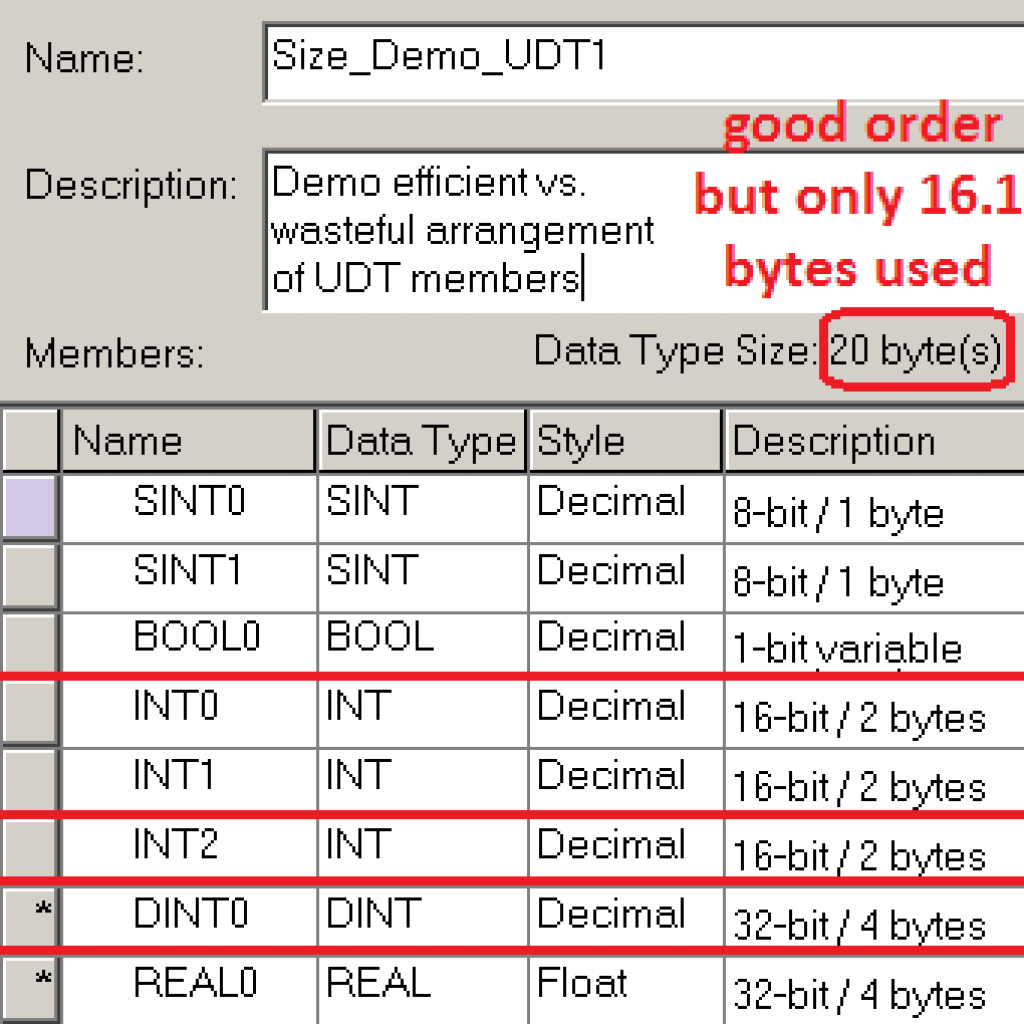Click the '16-bit / 2 bytes' description for INT1
Viewport: 1024px width, 1024px height.
tap(875, 781)
